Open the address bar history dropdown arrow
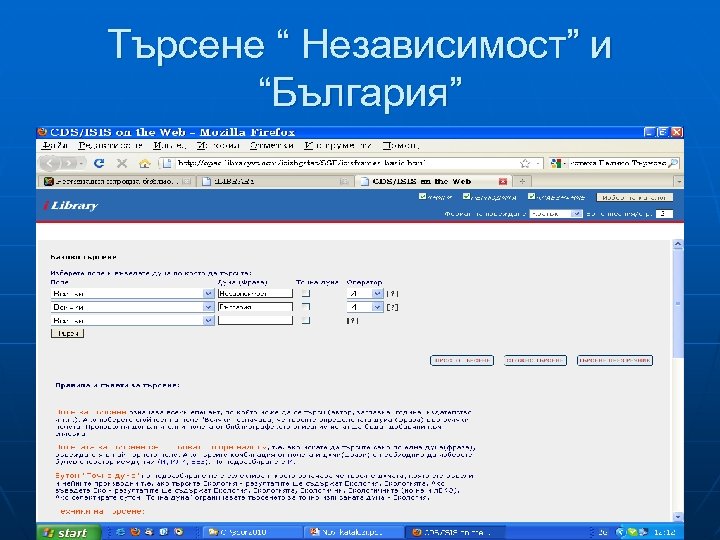 pyautogui.click(x=538, y=163)
